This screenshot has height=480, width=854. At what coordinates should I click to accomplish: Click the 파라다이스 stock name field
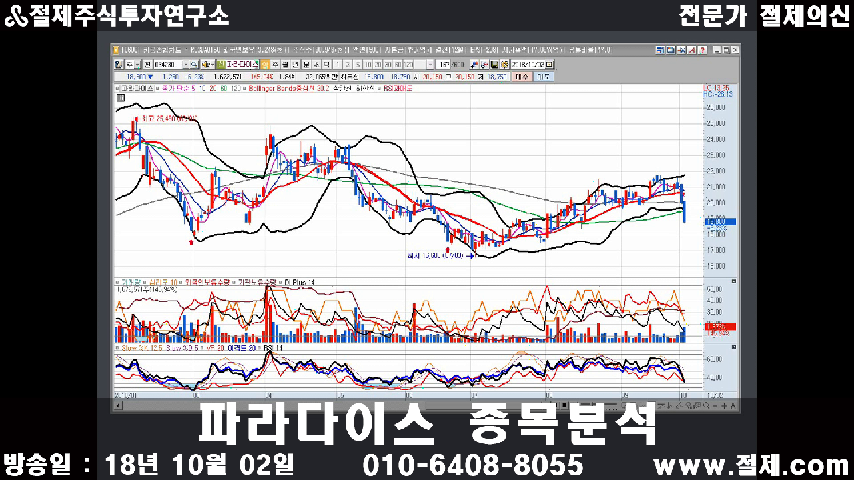(242, 64)
